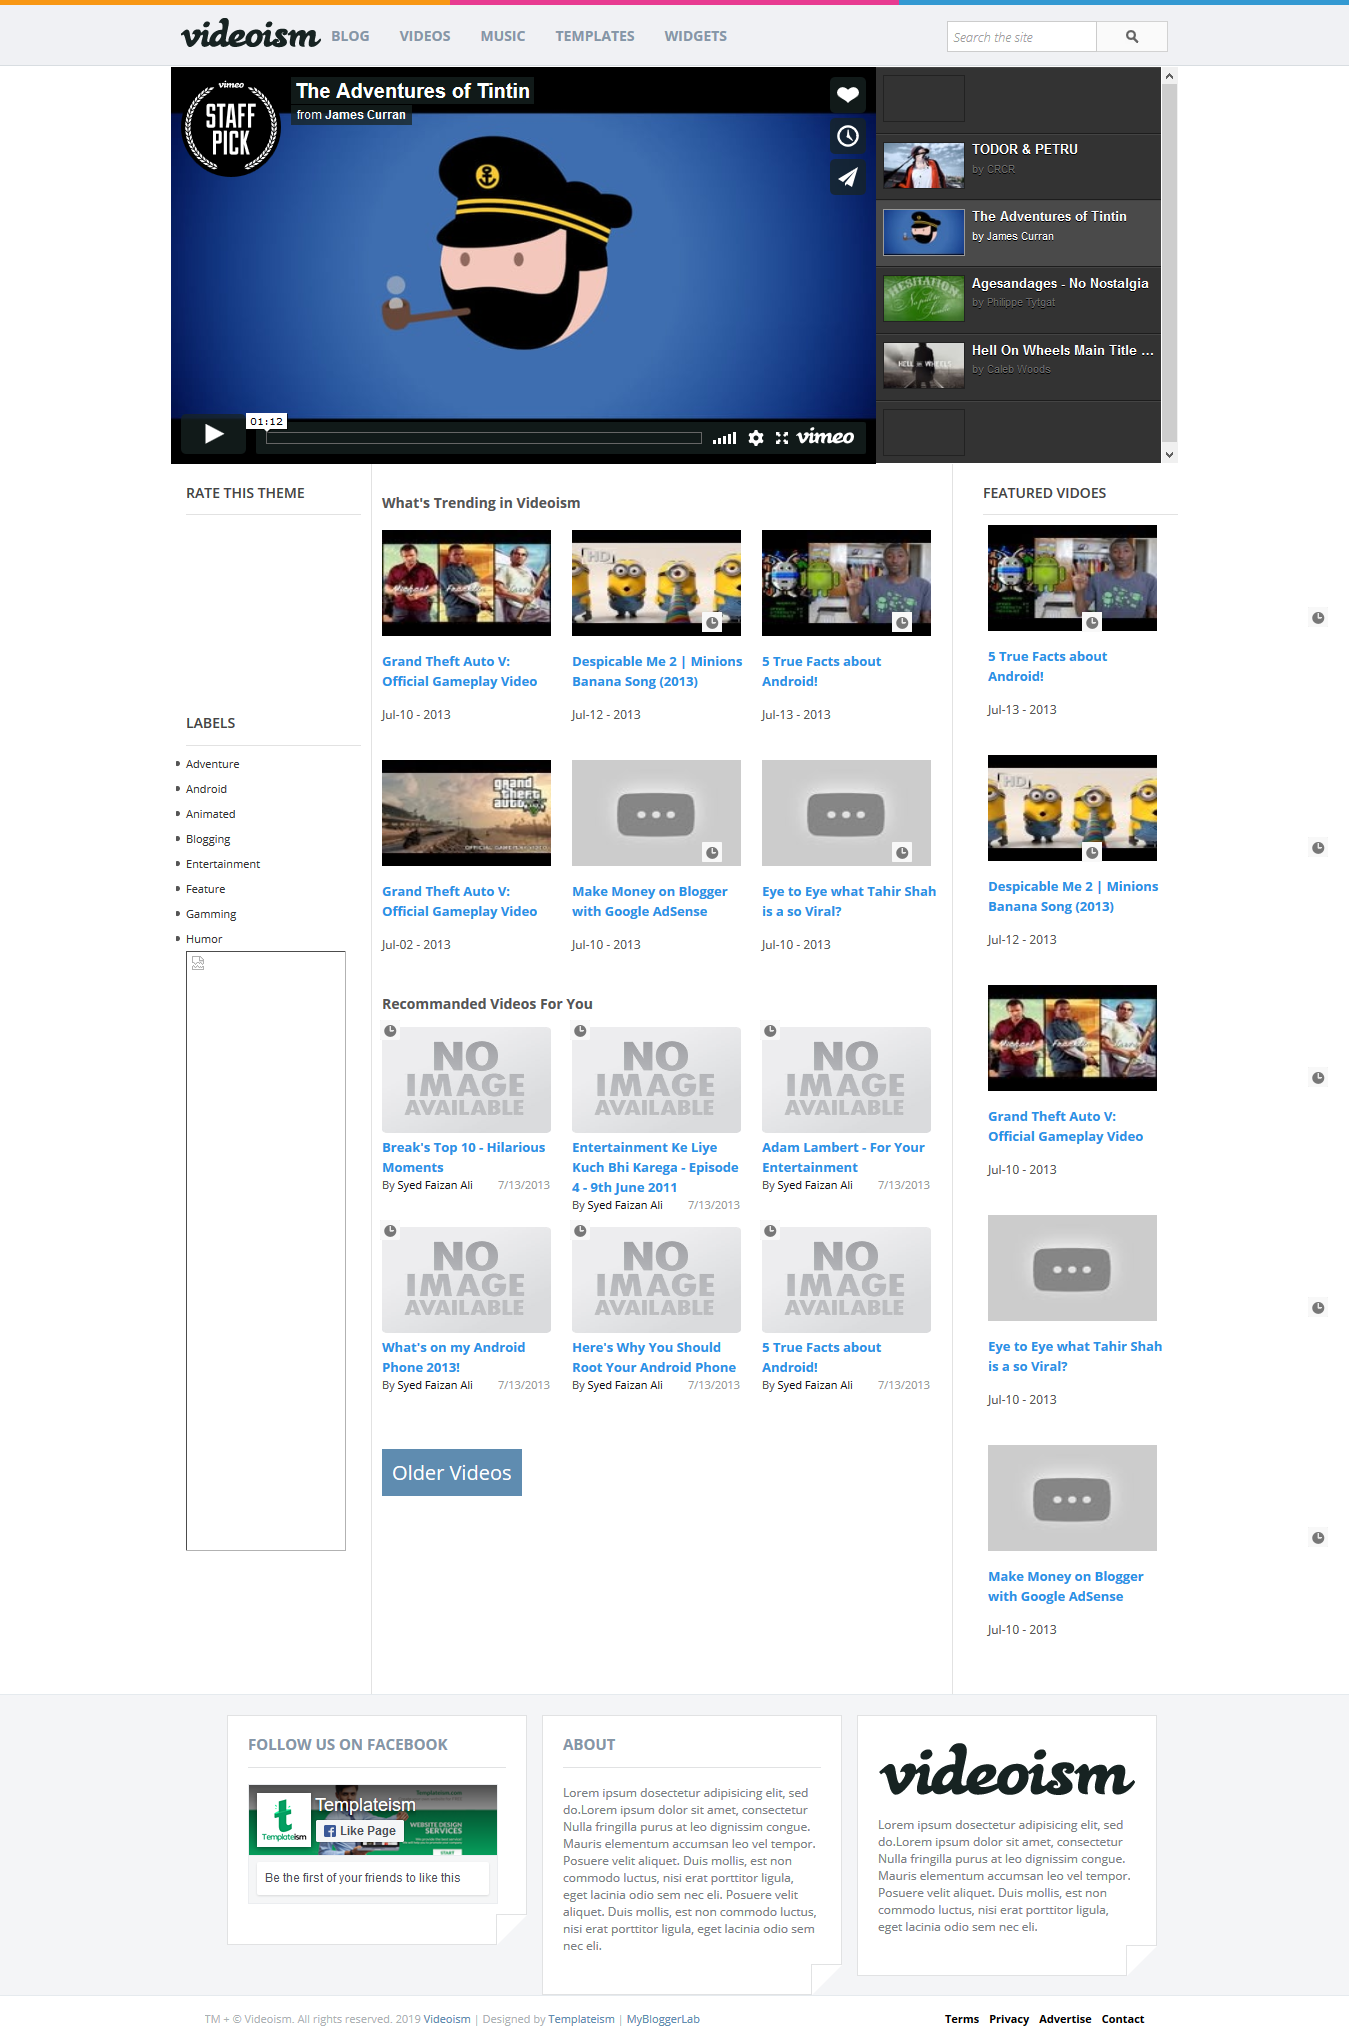The width and height of the screenshot is (1349, 2041).
Task: Open the Terms footer link
Action: click(962, 2019)
